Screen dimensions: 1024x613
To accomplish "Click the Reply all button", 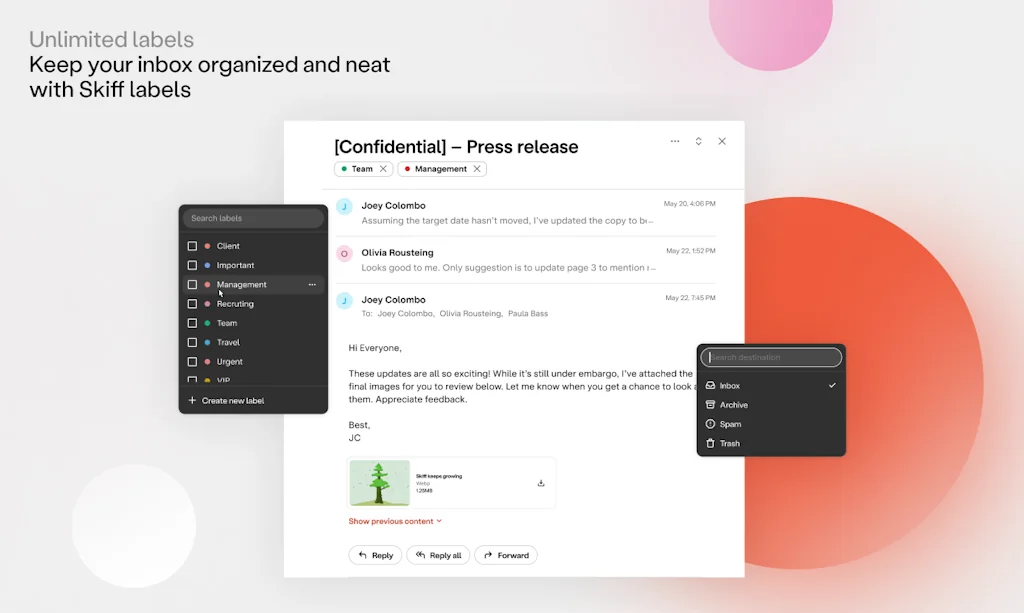I will click(x=438, y=555).
